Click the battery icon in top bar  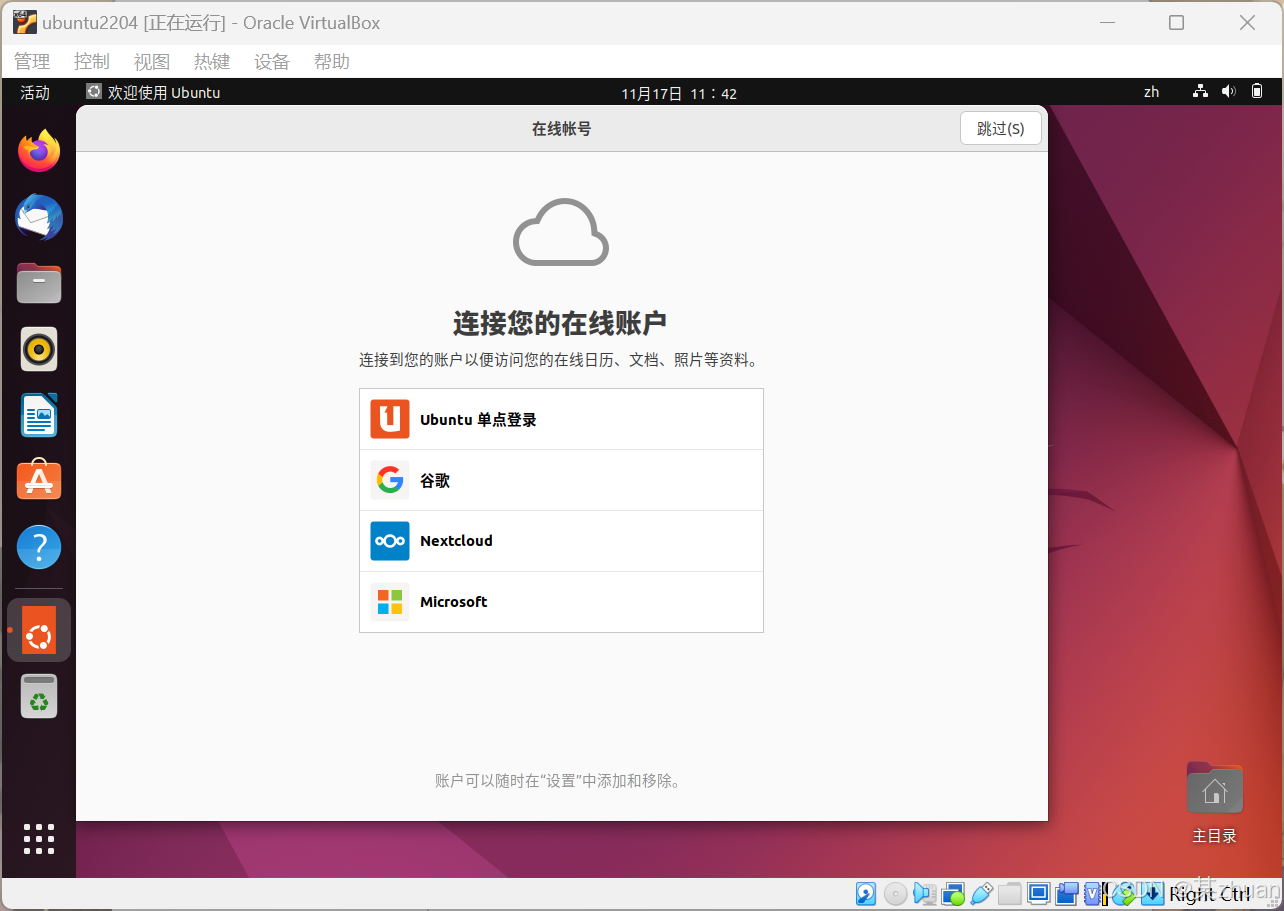coord(1257,92)
